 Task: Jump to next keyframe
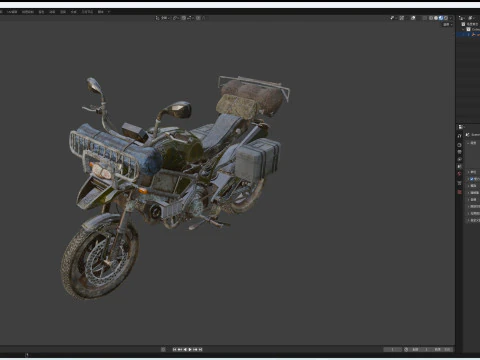(195, 349)
